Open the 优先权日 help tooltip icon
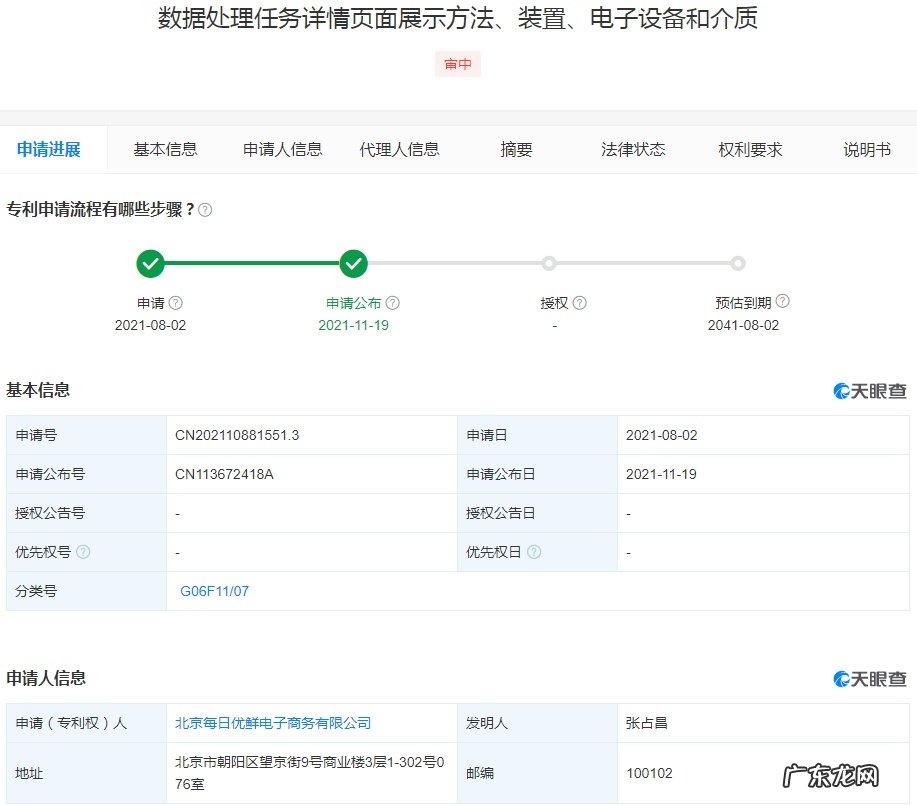Image resolution: width=917 pixels, height=805 pixels. pyautogui.click(x=536, y=551)
